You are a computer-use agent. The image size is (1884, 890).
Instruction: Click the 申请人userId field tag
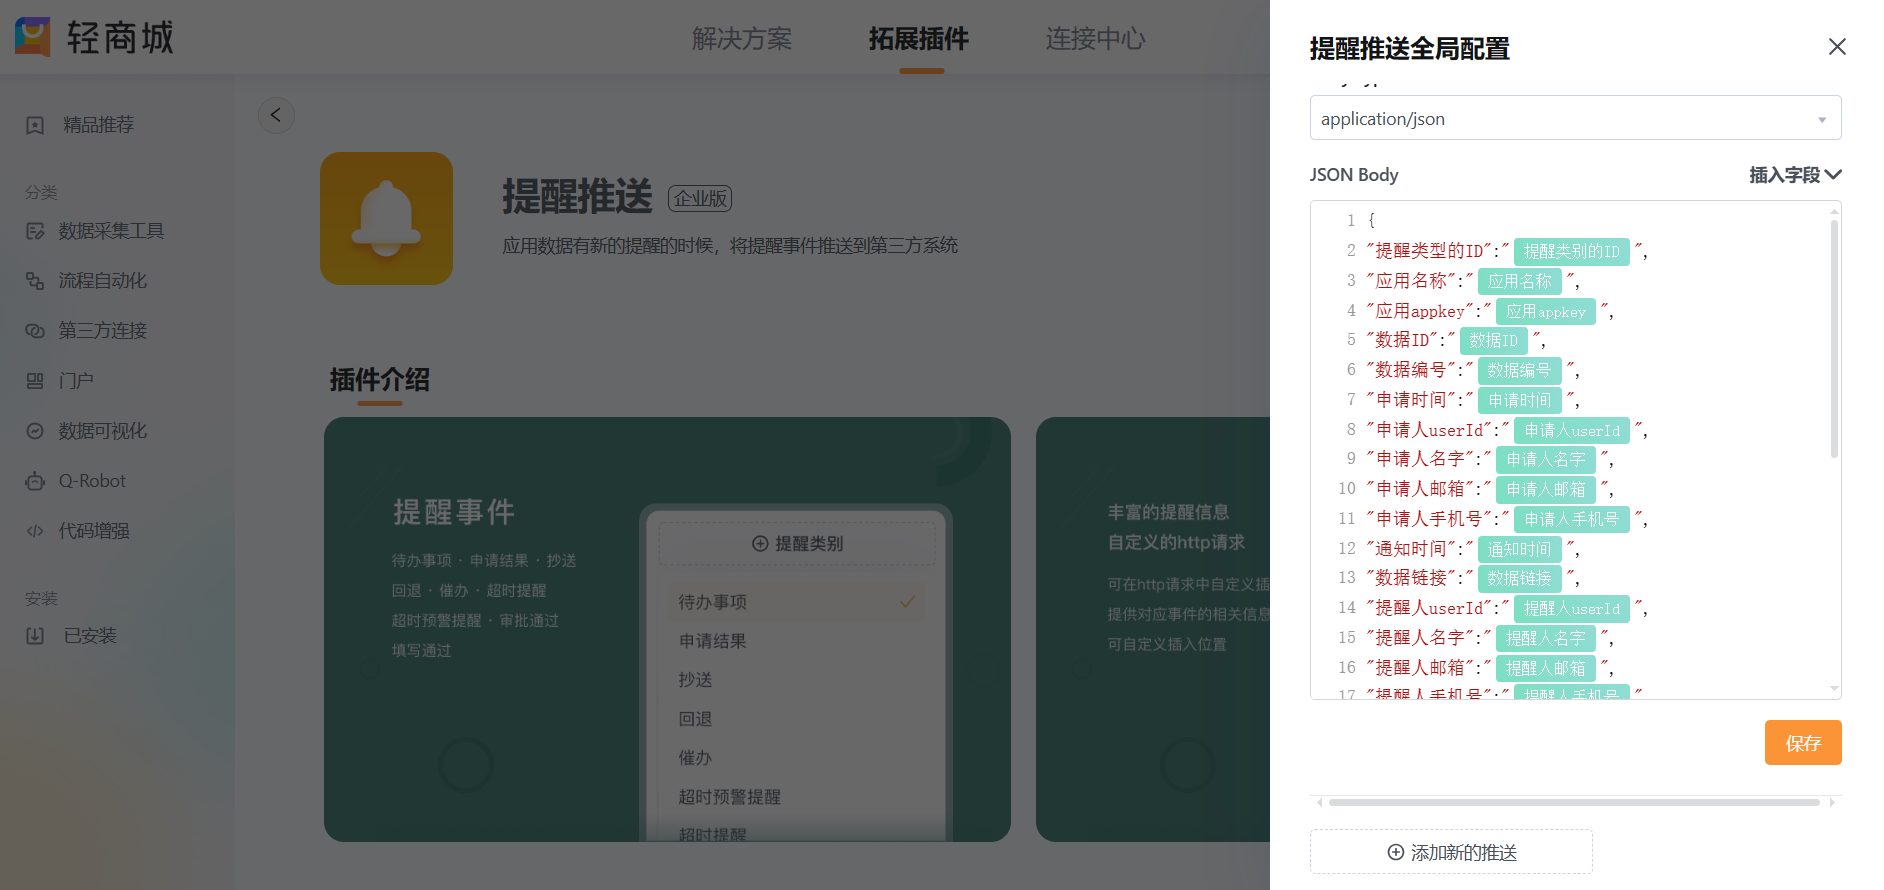[1572, 430]
